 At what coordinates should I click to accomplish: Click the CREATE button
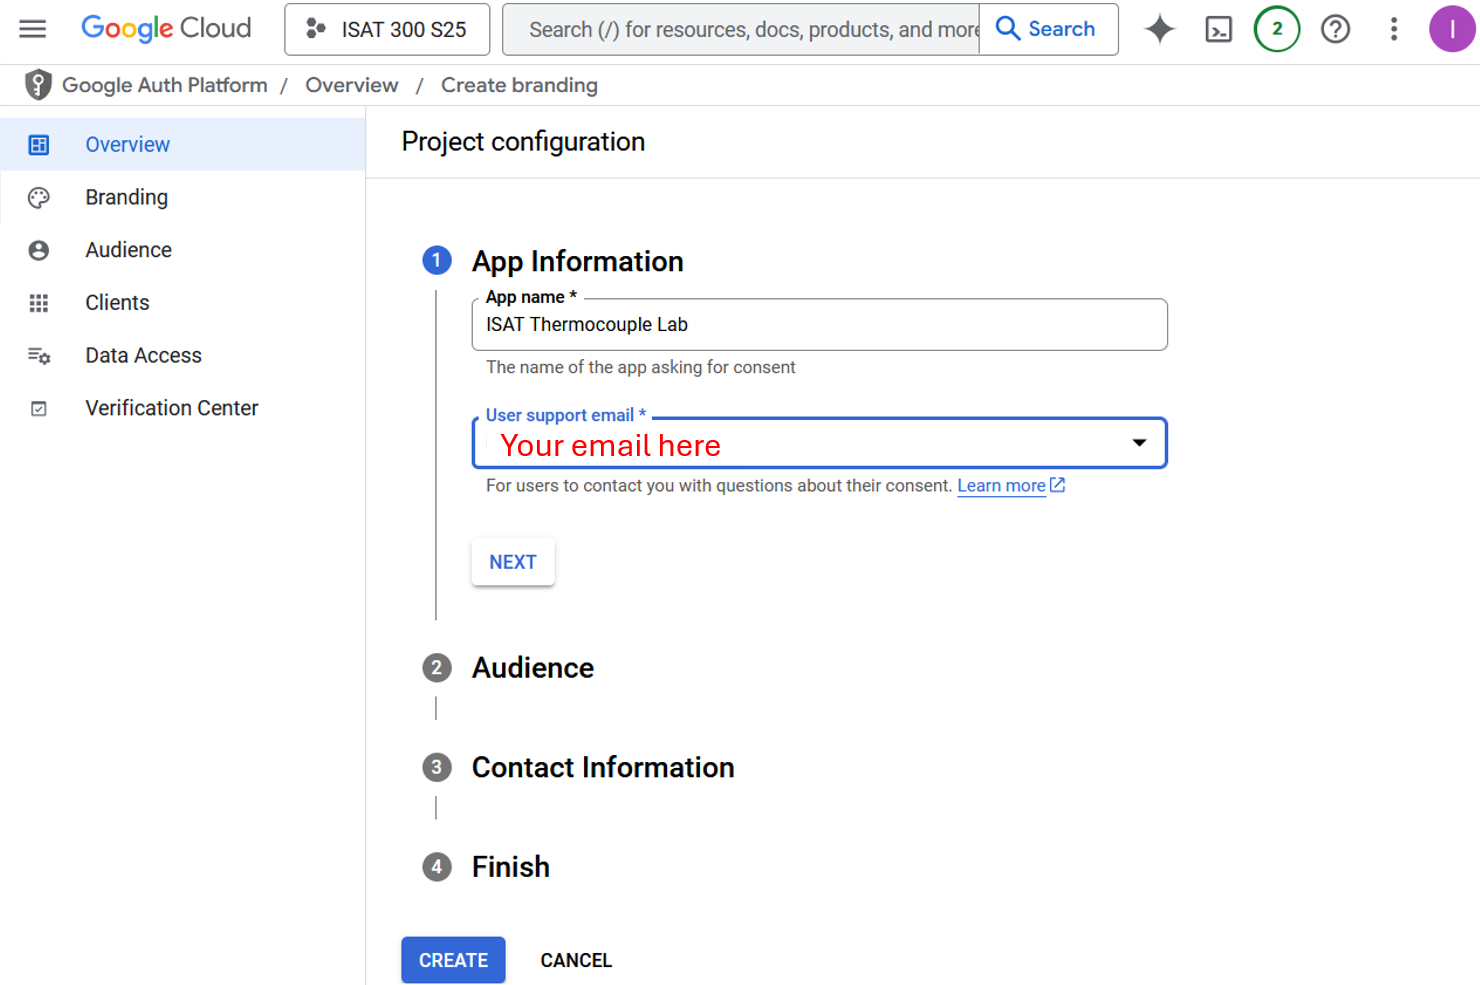[453, 960]
